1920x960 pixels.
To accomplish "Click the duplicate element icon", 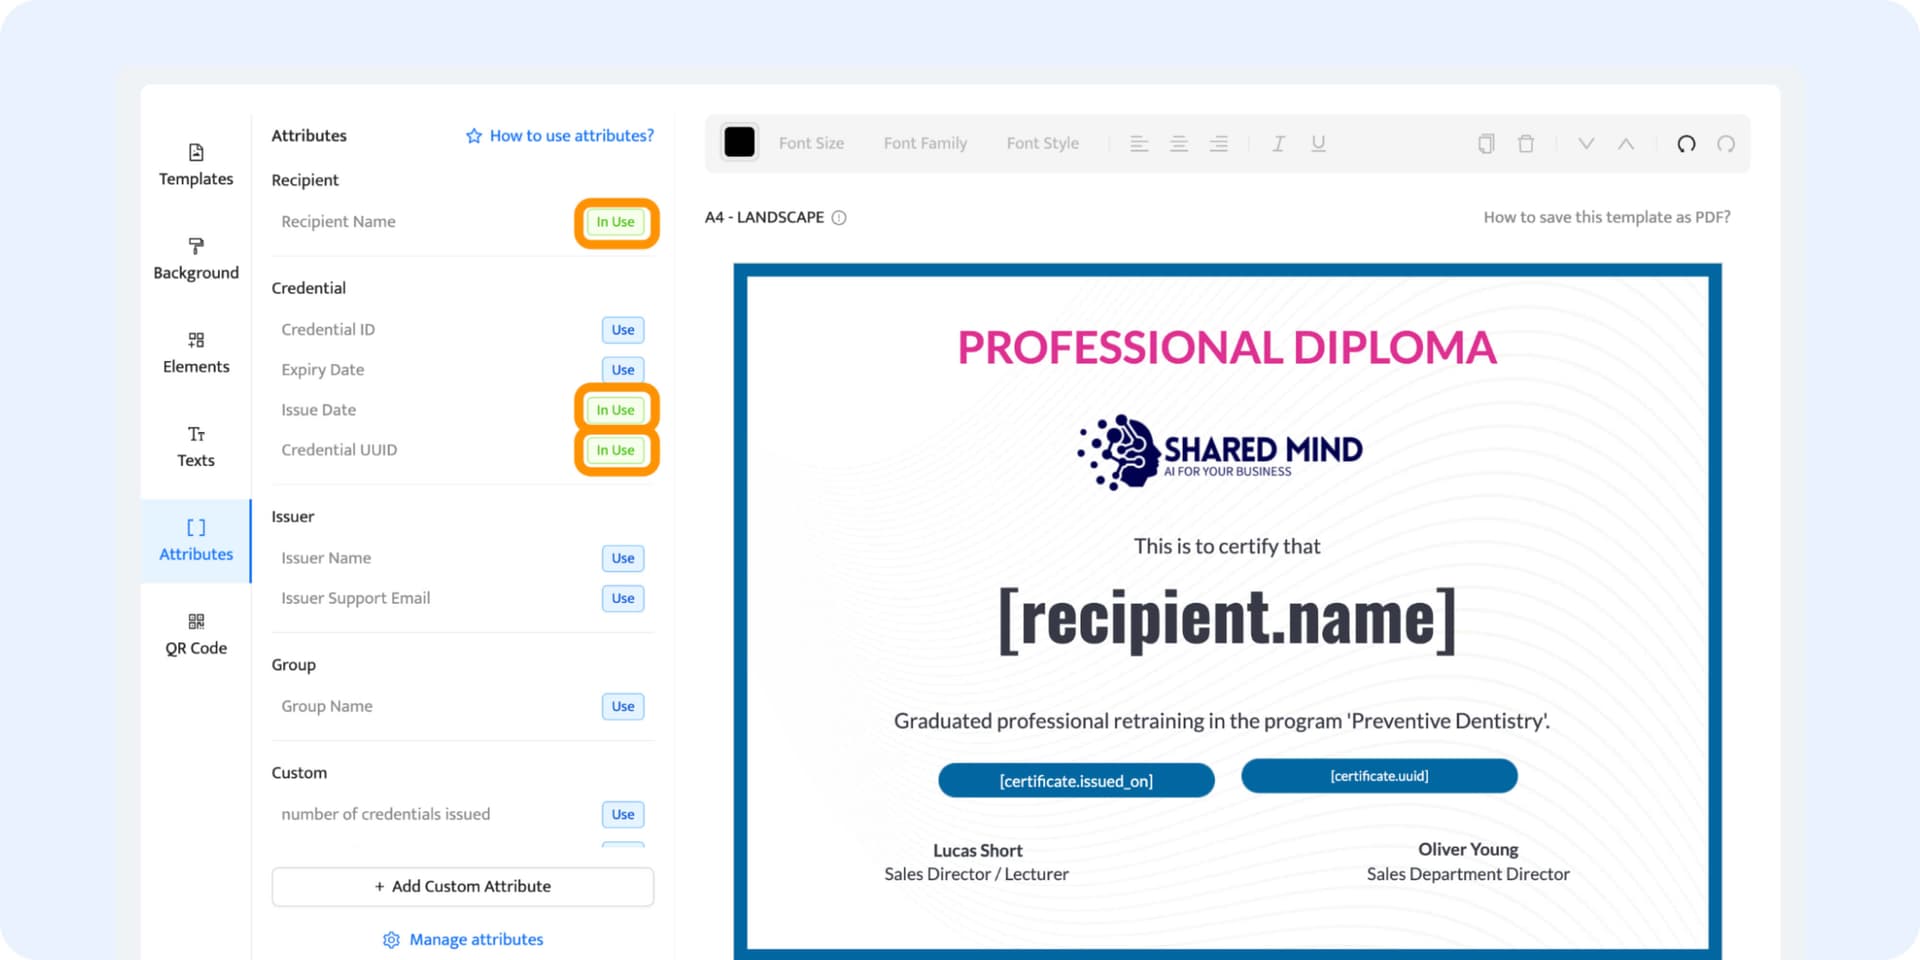I will (1486, 144).
